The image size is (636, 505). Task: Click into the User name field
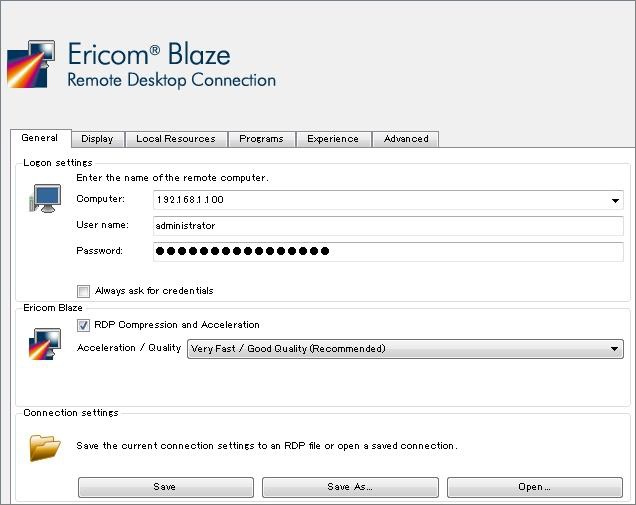[x=388, y=226]
